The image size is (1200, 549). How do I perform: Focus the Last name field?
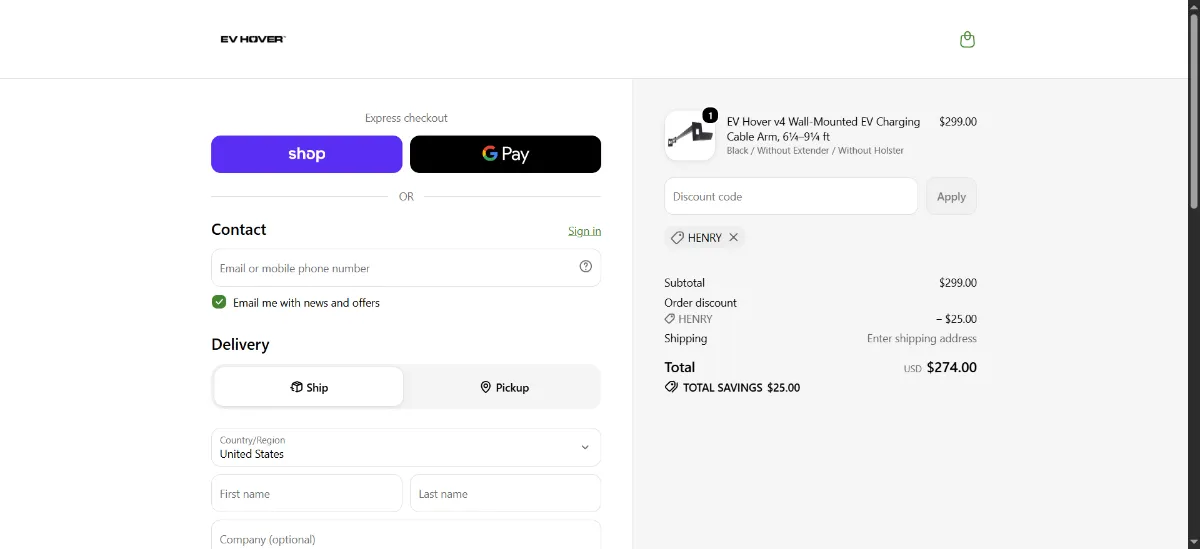pos(506,493)
